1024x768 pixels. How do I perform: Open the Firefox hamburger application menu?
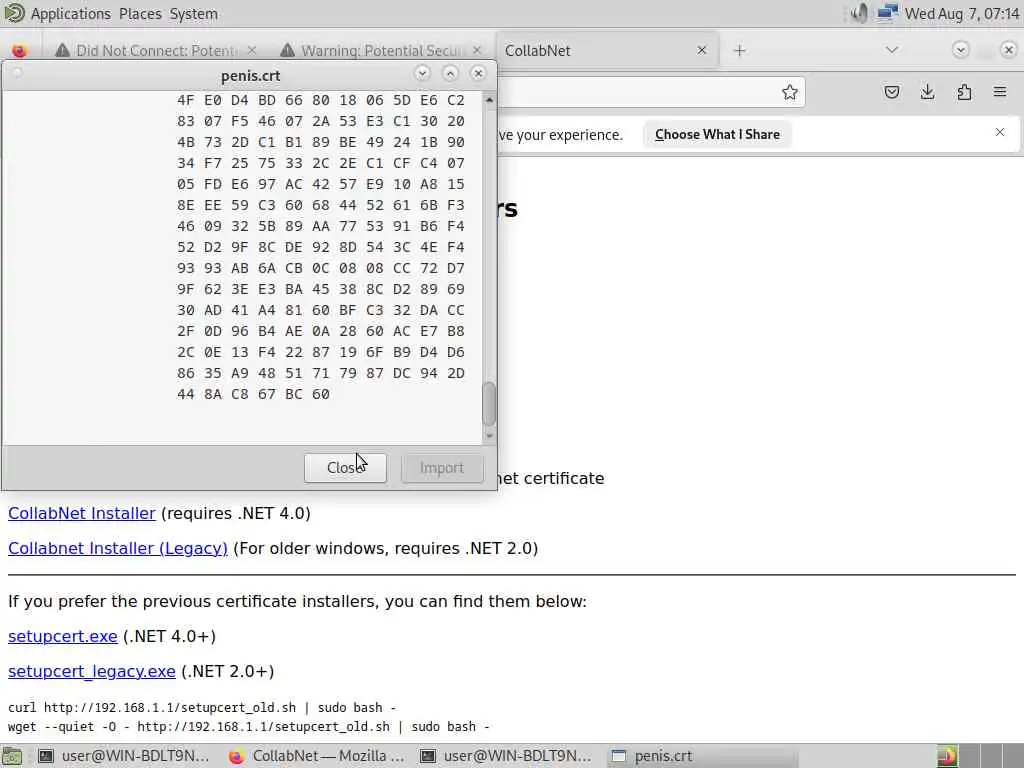(1000, 92)
